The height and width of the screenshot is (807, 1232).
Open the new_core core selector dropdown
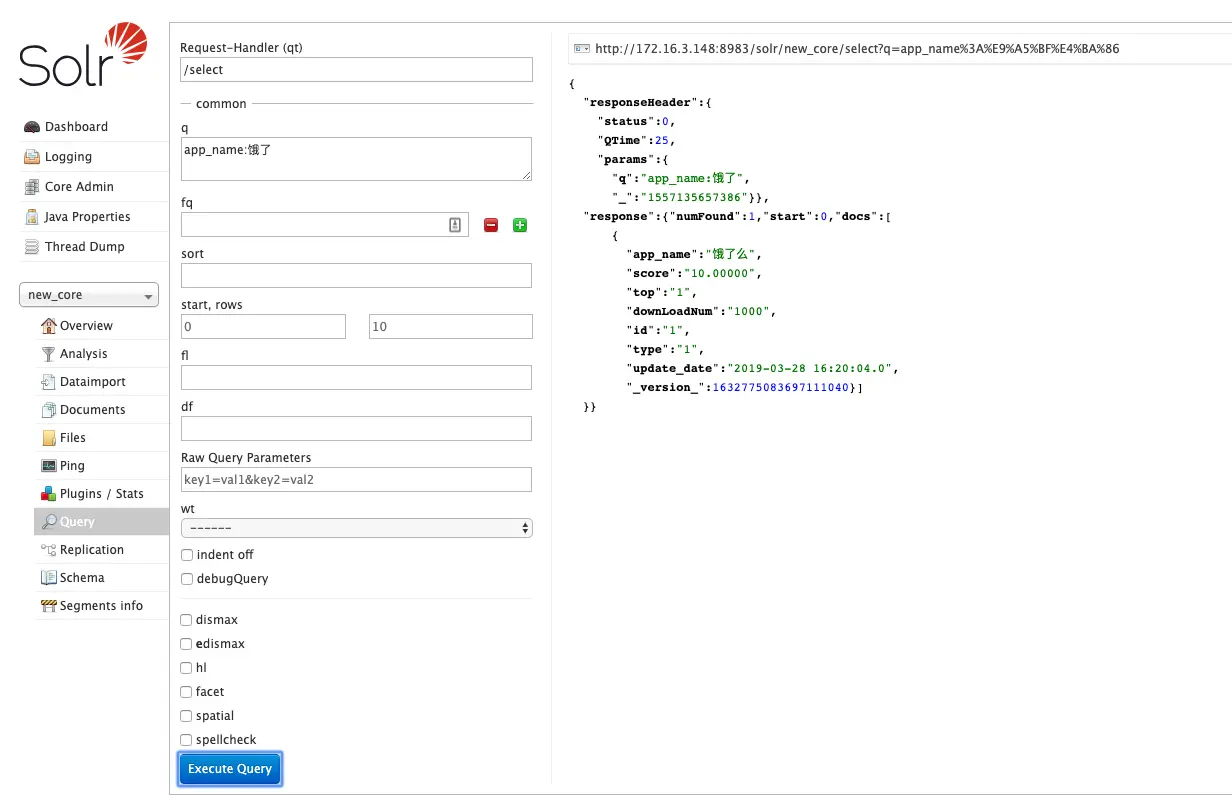89,295
